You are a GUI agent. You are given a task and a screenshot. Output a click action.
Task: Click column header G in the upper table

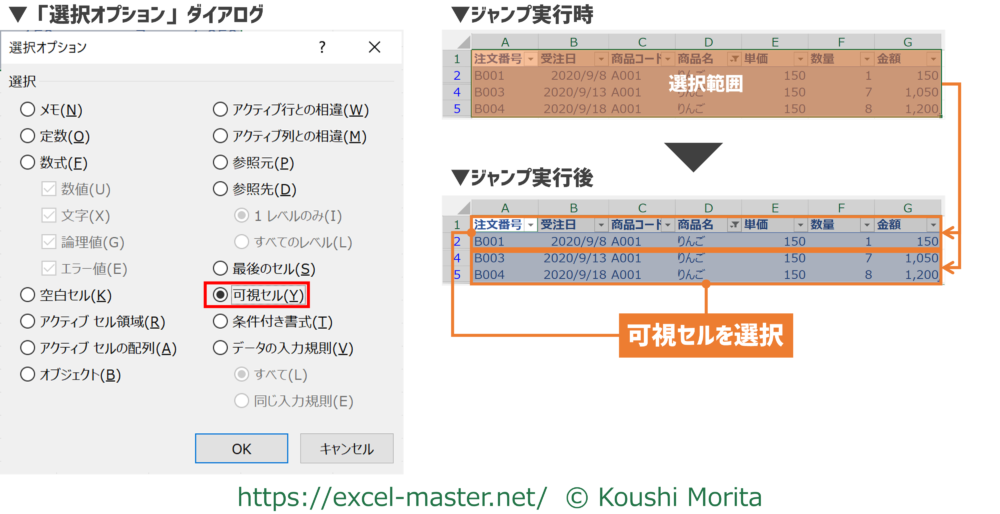[x=907, y=42]
